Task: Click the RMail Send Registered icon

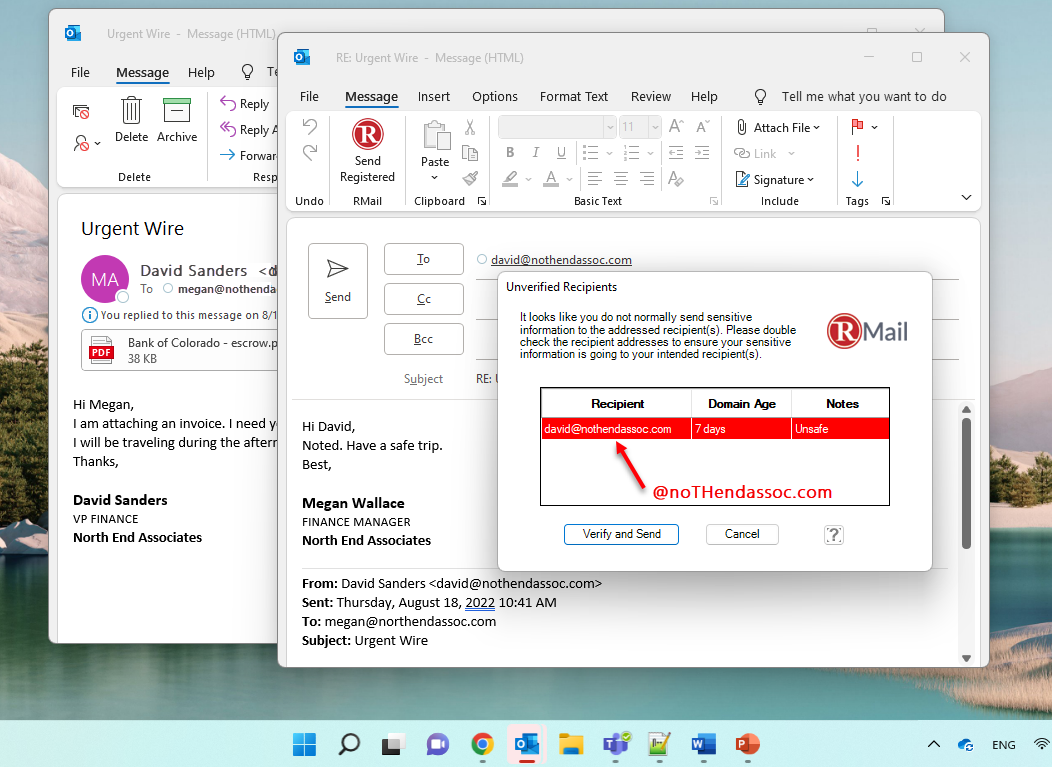Action: pyautogui.click(x=367, y=135)
